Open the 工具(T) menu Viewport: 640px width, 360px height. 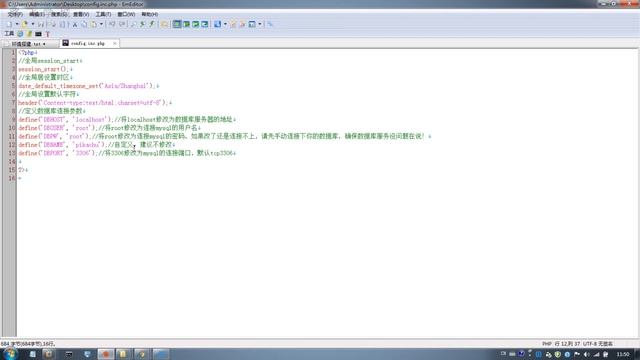103,14
